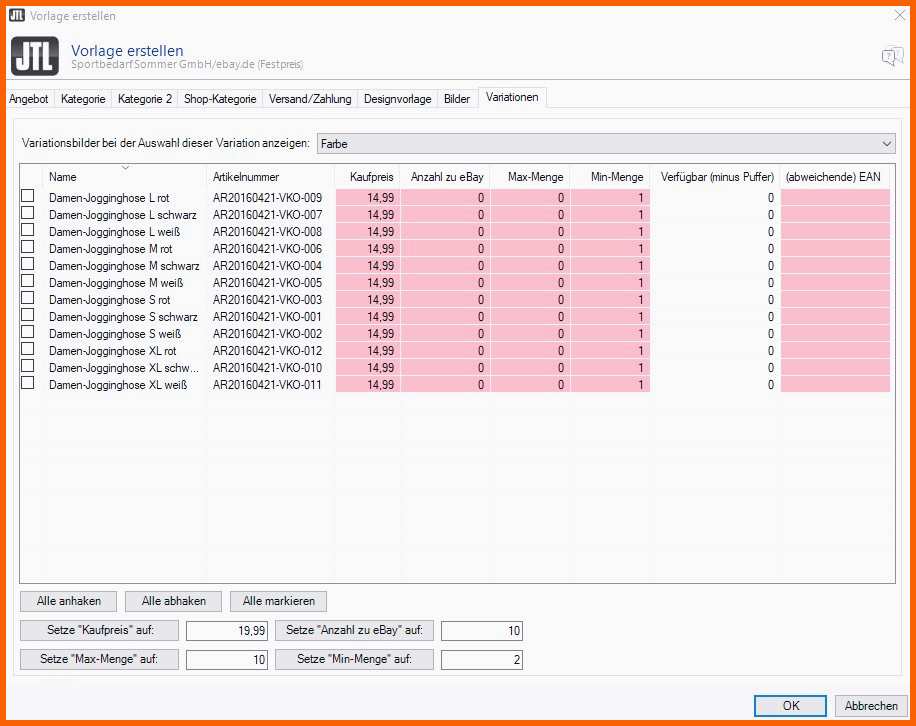Go to the Bilder tab
The height and width of the screenshot is (726, 916).
coord(457,99)
